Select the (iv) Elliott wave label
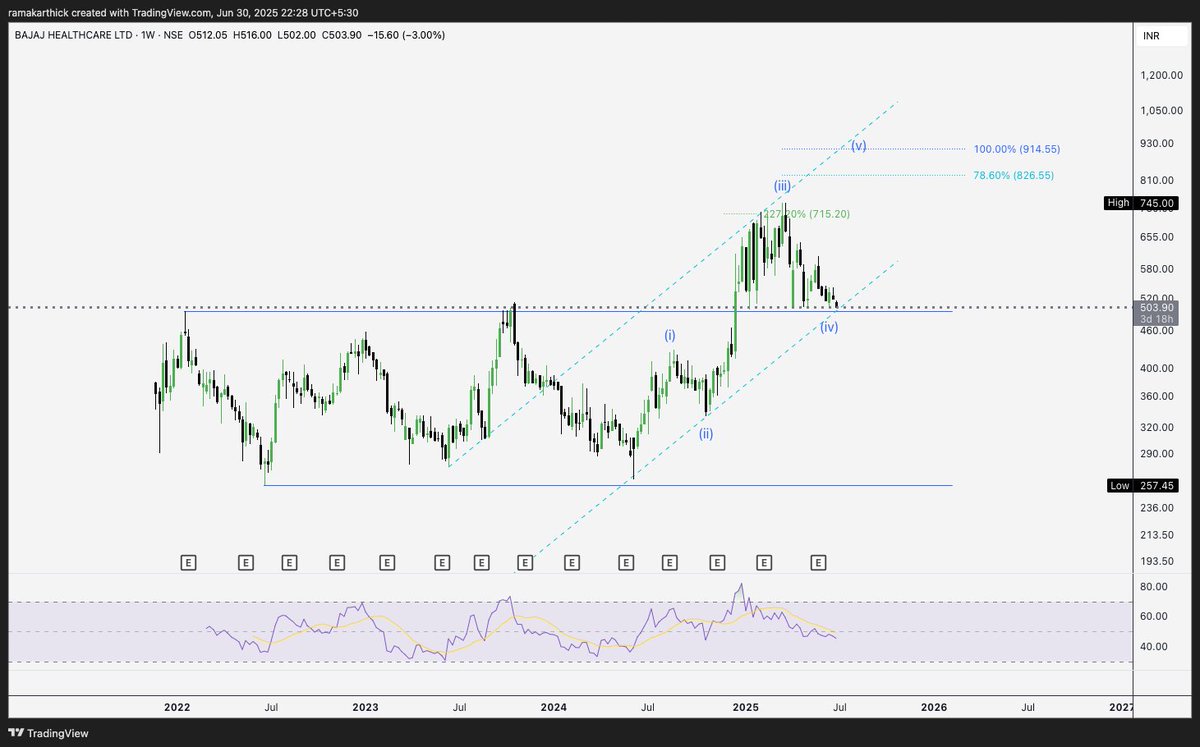 [x=829, y=327]
